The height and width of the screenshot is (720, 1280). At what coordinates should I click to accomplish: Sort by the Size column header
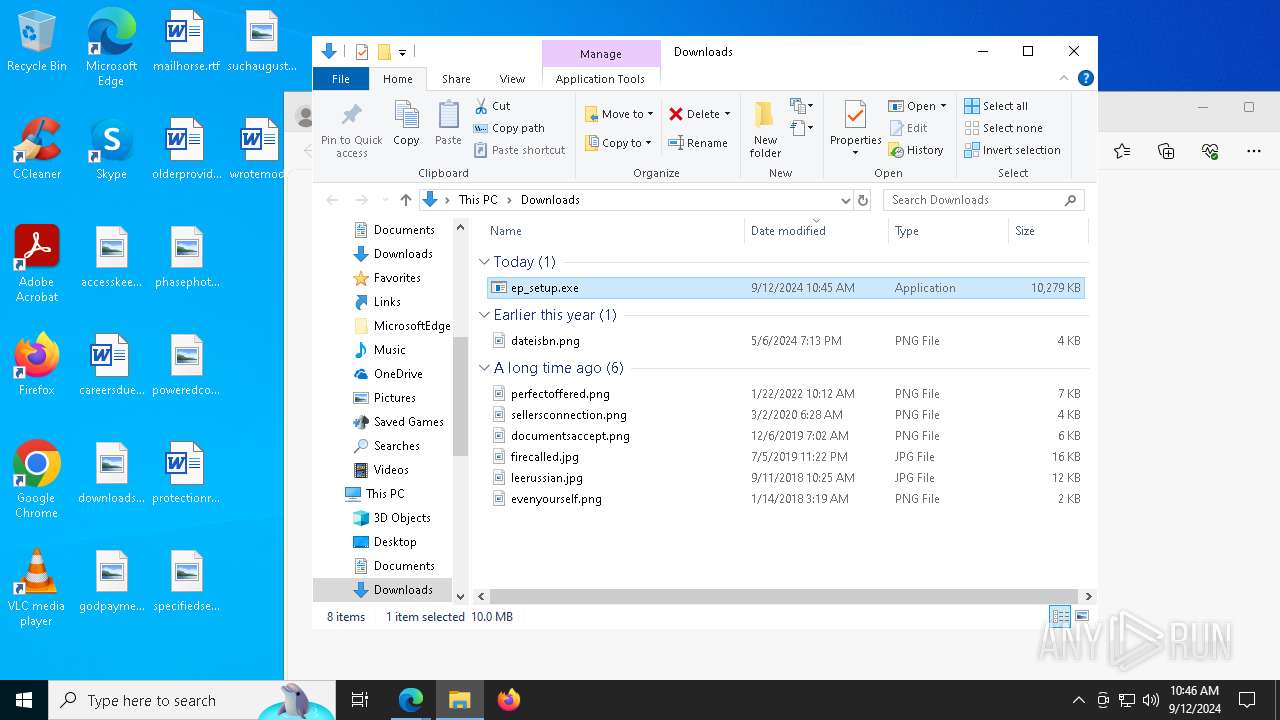1046,231
